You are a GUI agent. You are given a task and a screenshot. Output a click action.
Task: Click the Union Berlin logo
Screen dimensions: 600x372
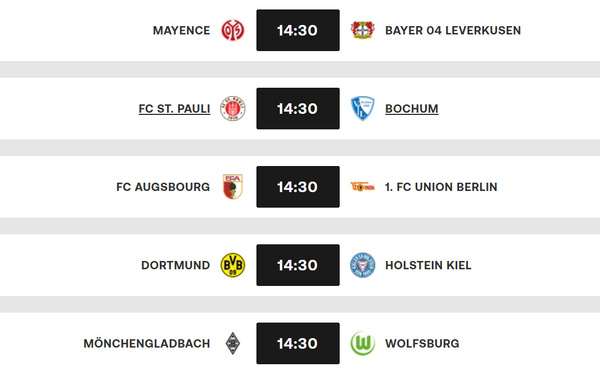point(363,187)
